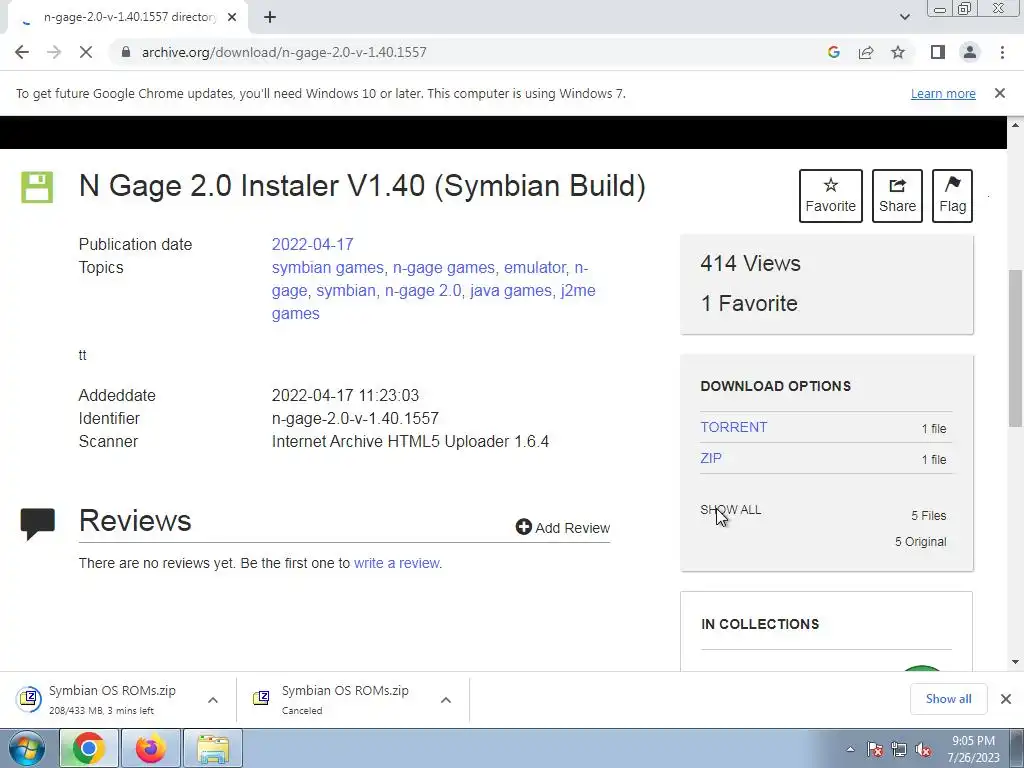Viewport: 1024px width, 768px height.
Task: Open a new browser tab
Action: (270, 18)
